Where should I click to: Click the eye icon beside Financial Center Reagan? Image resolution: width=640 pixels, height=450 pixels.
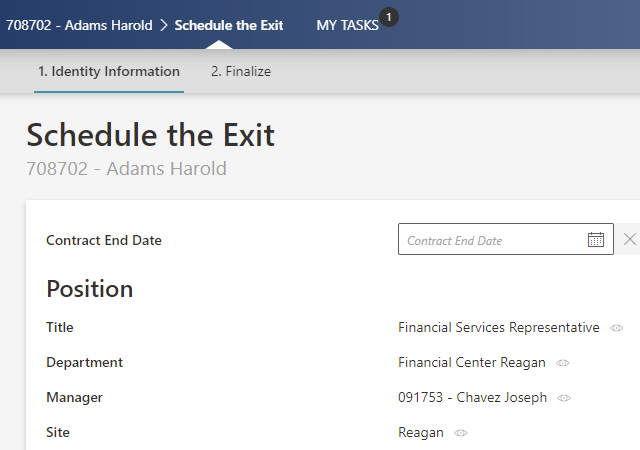click(563, 363)
